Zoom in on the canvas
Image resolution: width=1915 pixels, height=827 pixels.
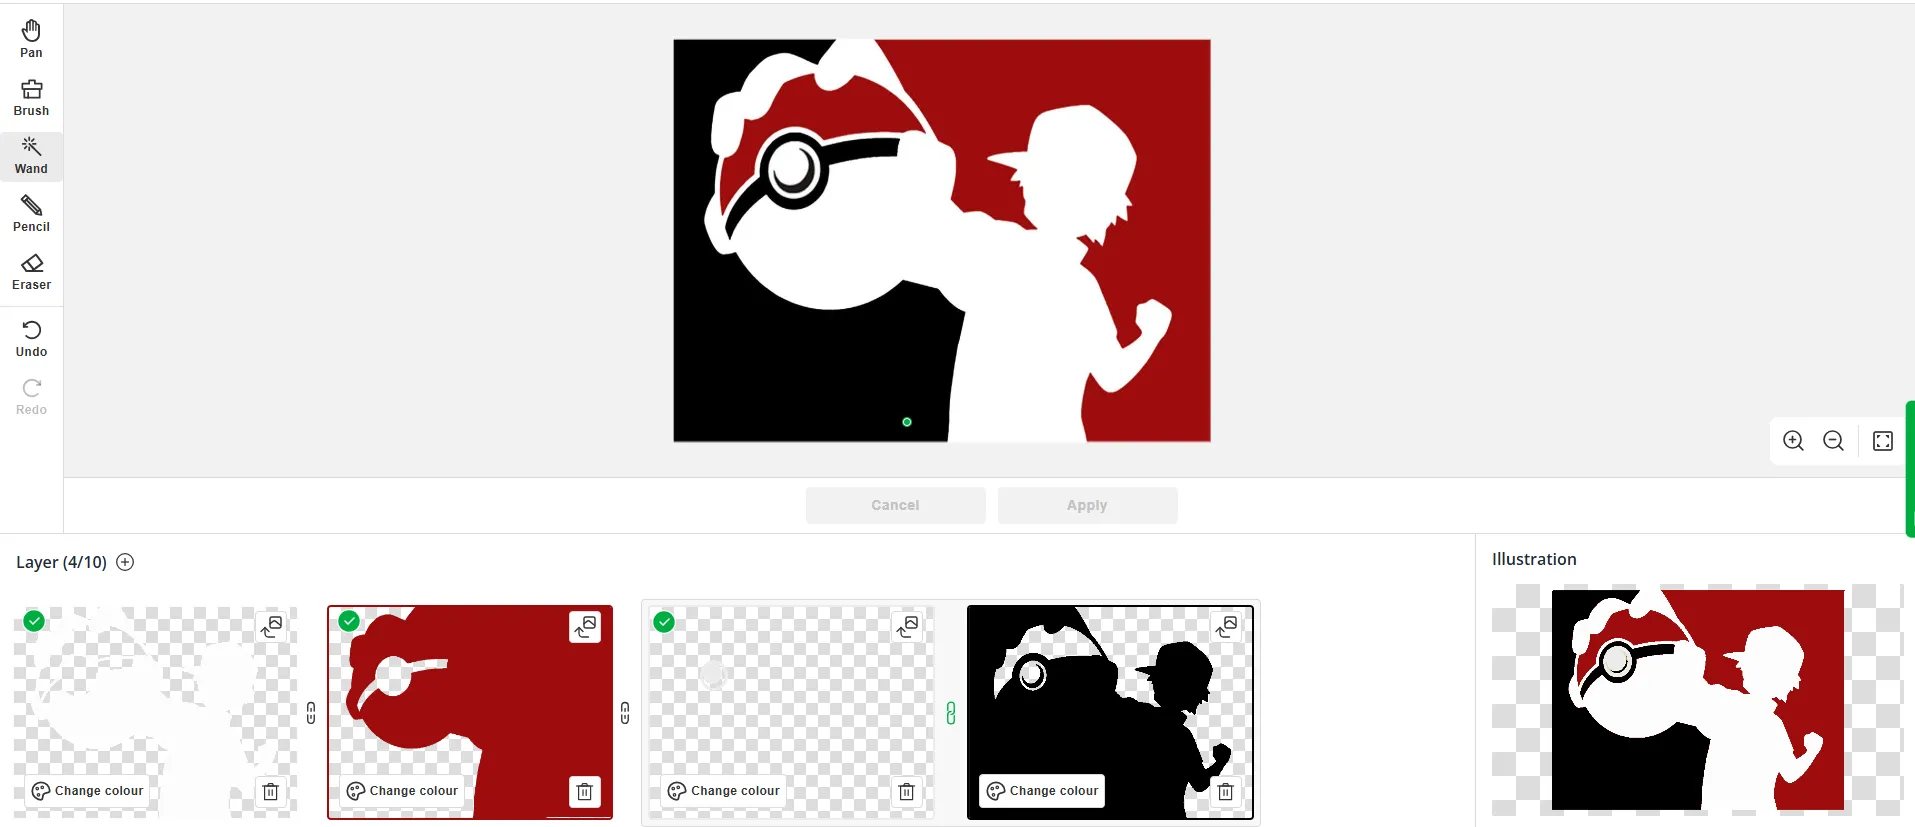1793,441
